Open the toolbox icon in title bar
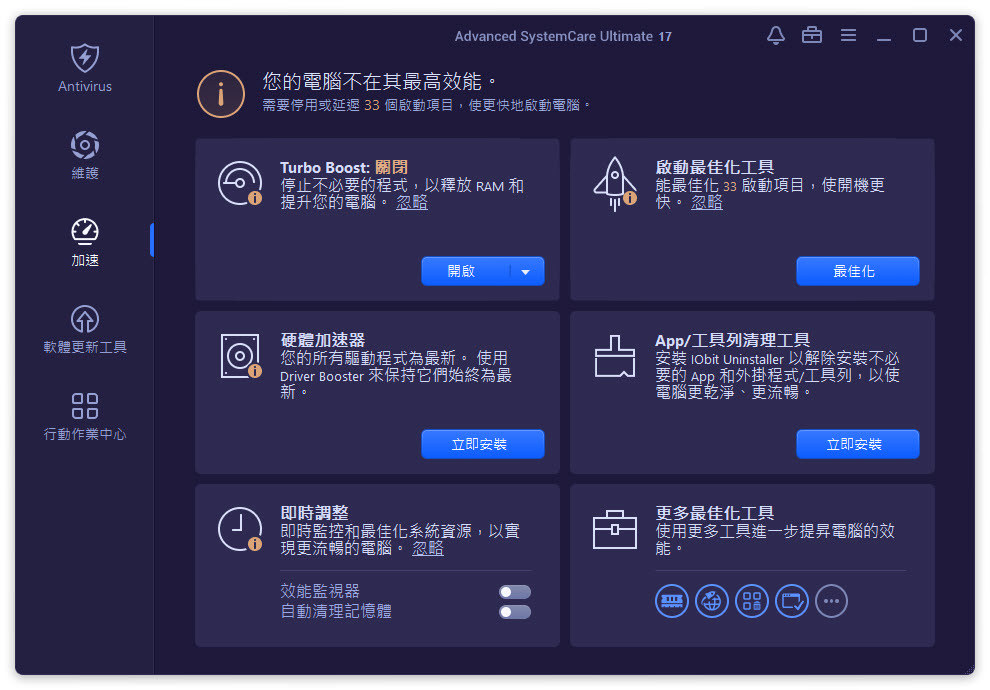This screenshot has height=690, width=990. click(x=812, y=35)
